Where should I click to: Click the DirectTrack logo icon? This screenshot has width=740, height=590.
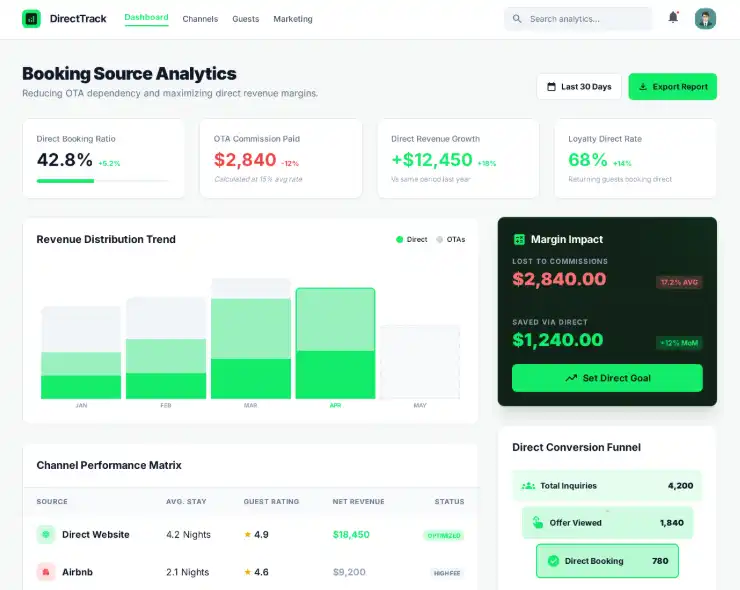(x=32, y=19)
